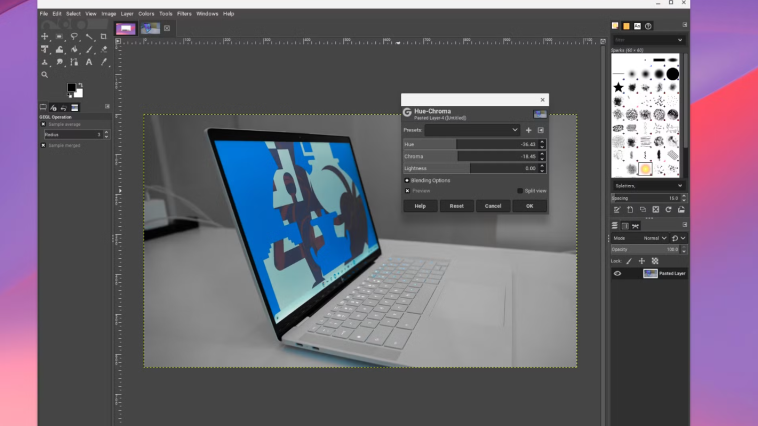This screenshot has width=758, height=426.
Task: Expand Blending Options section
Action: click(407, 180)
